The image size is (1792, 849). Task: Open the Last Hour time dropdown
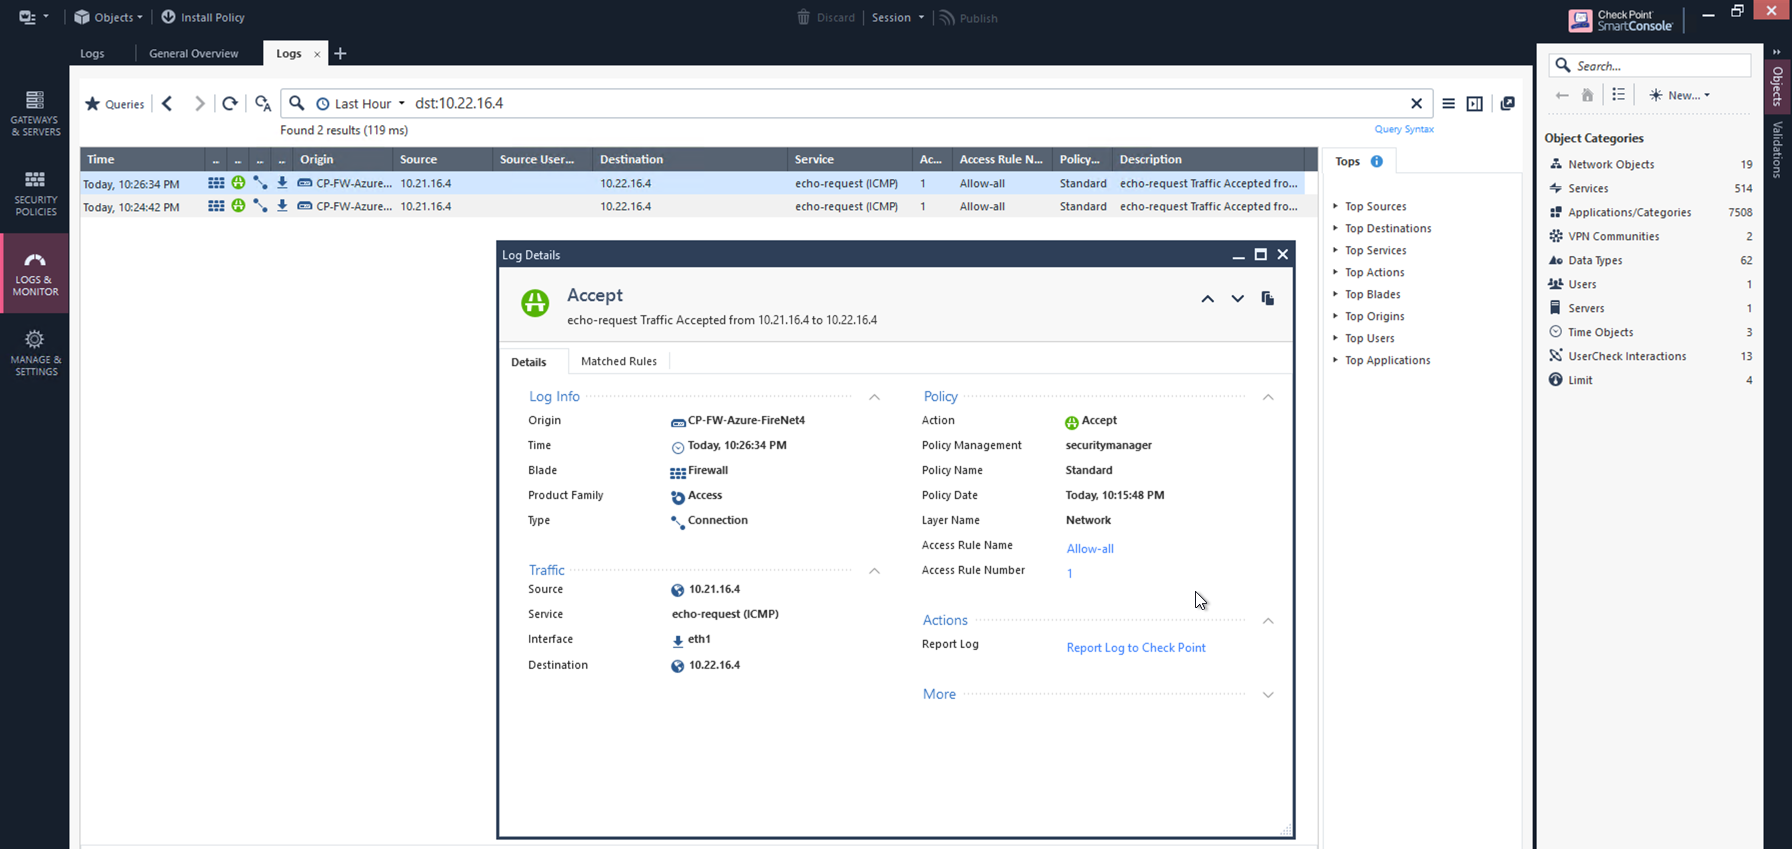click(x=362, y=103)
